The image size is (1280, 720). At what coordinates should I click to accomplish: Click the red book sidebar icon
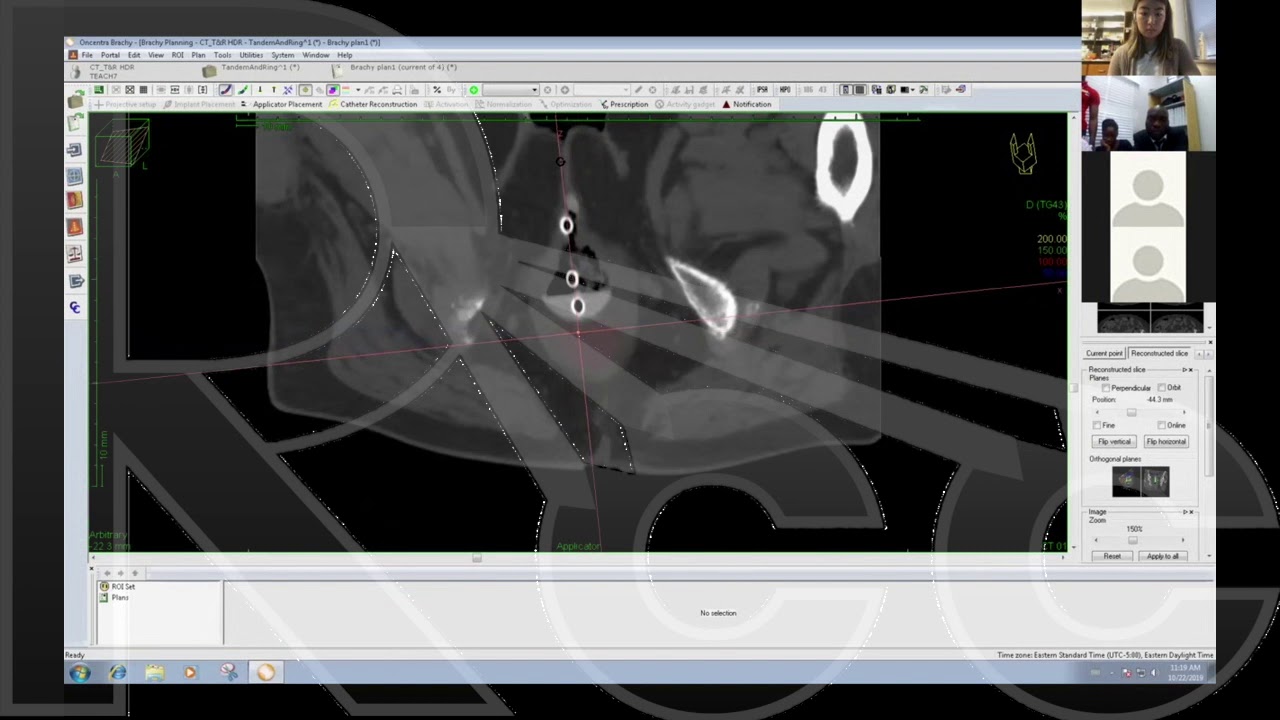pos(74,200)
